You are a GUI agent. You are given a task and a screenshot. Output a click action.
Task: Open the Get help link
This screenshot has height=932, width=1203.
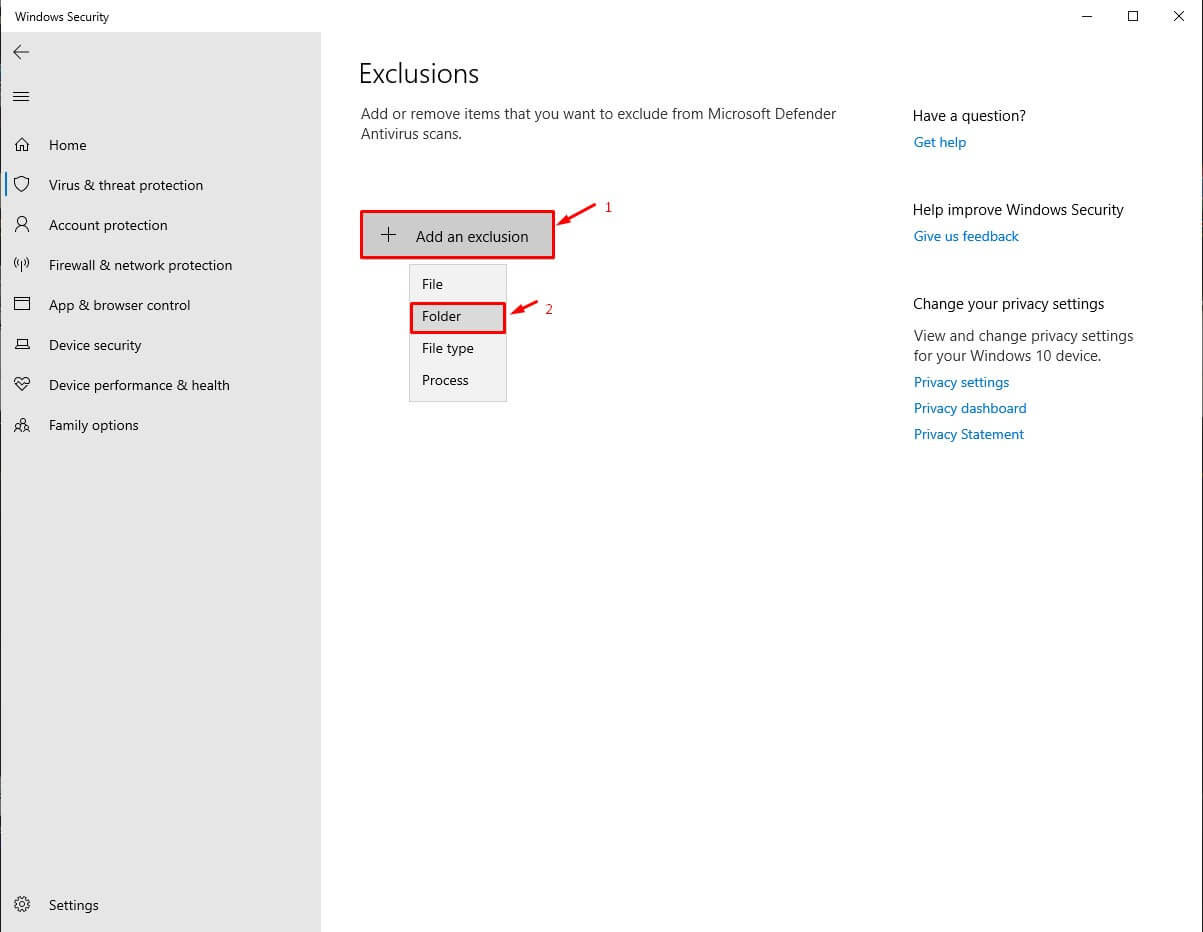pyautogui.click(x=939, y=142)
